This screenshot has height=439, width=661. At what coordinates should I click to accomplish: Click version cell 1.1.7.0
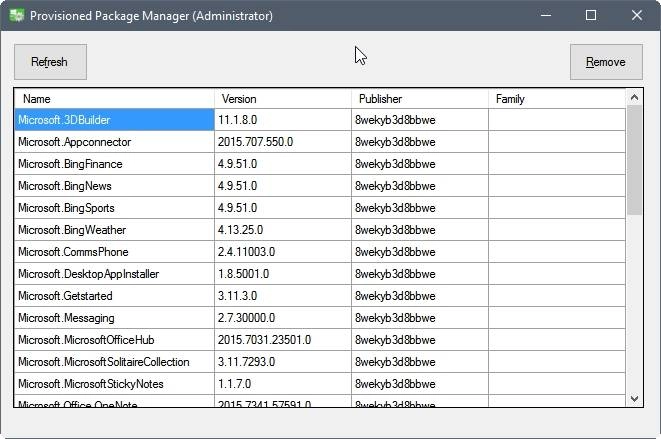click(283, 384)
